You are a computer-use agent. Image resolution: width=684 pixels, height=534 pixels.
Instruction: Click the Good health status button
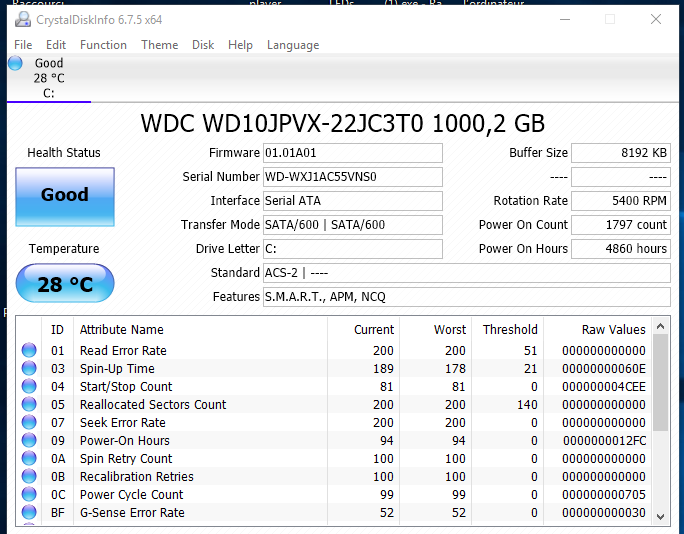65,197
